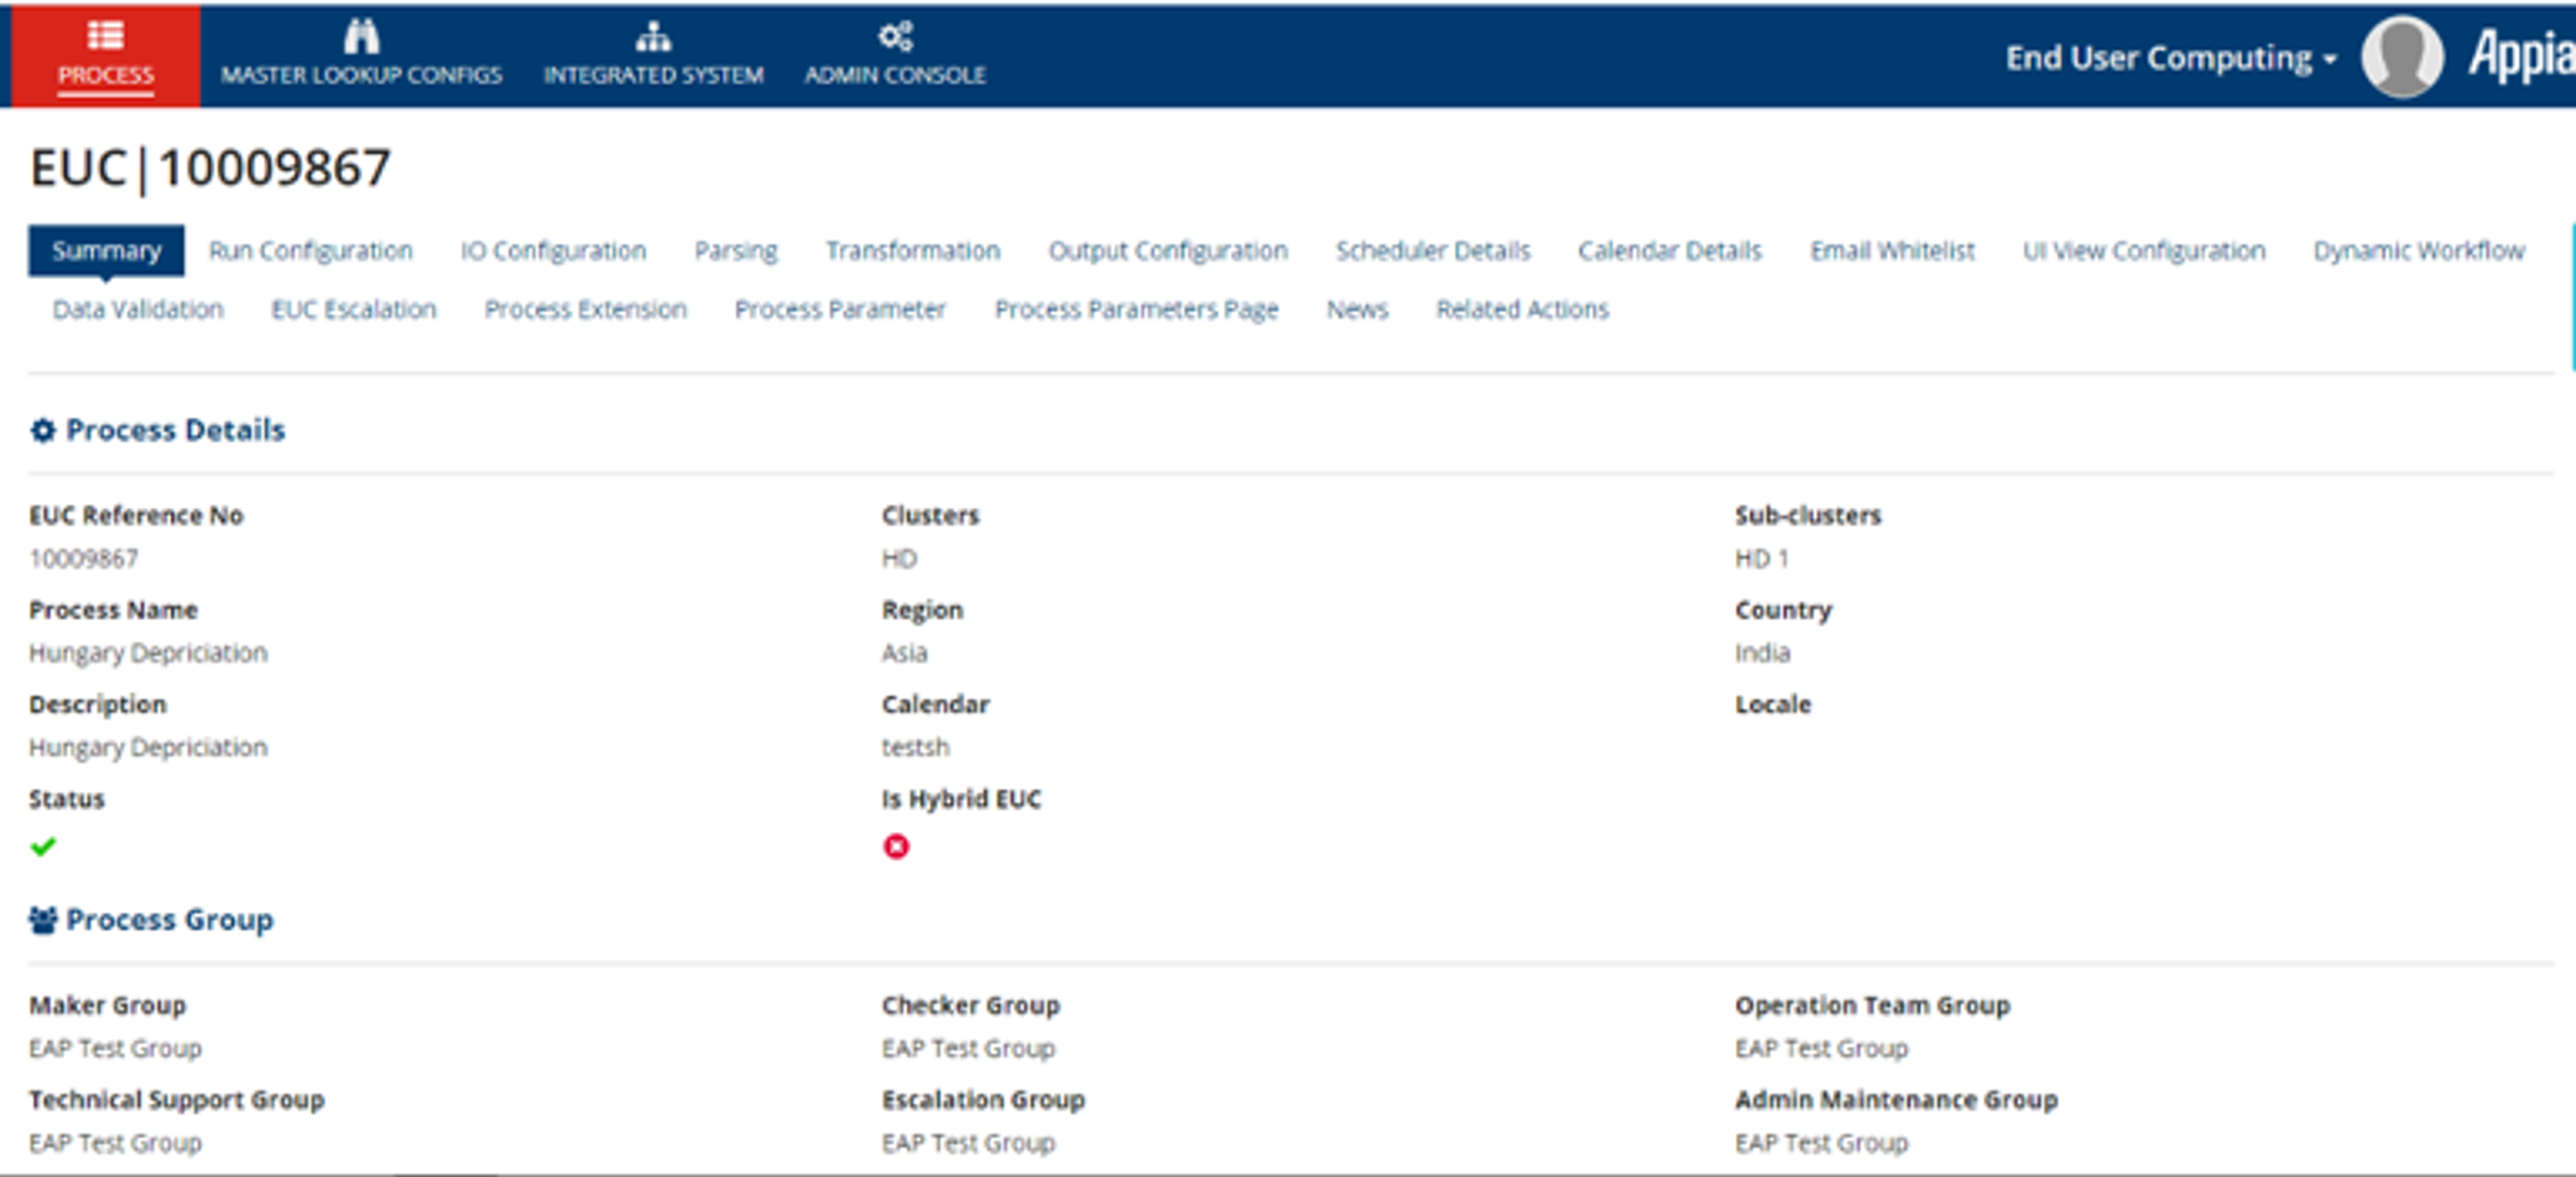Open the IO Configuration tab
The height and width of the screenshot is (1177, 2576).
pos(553,250)
